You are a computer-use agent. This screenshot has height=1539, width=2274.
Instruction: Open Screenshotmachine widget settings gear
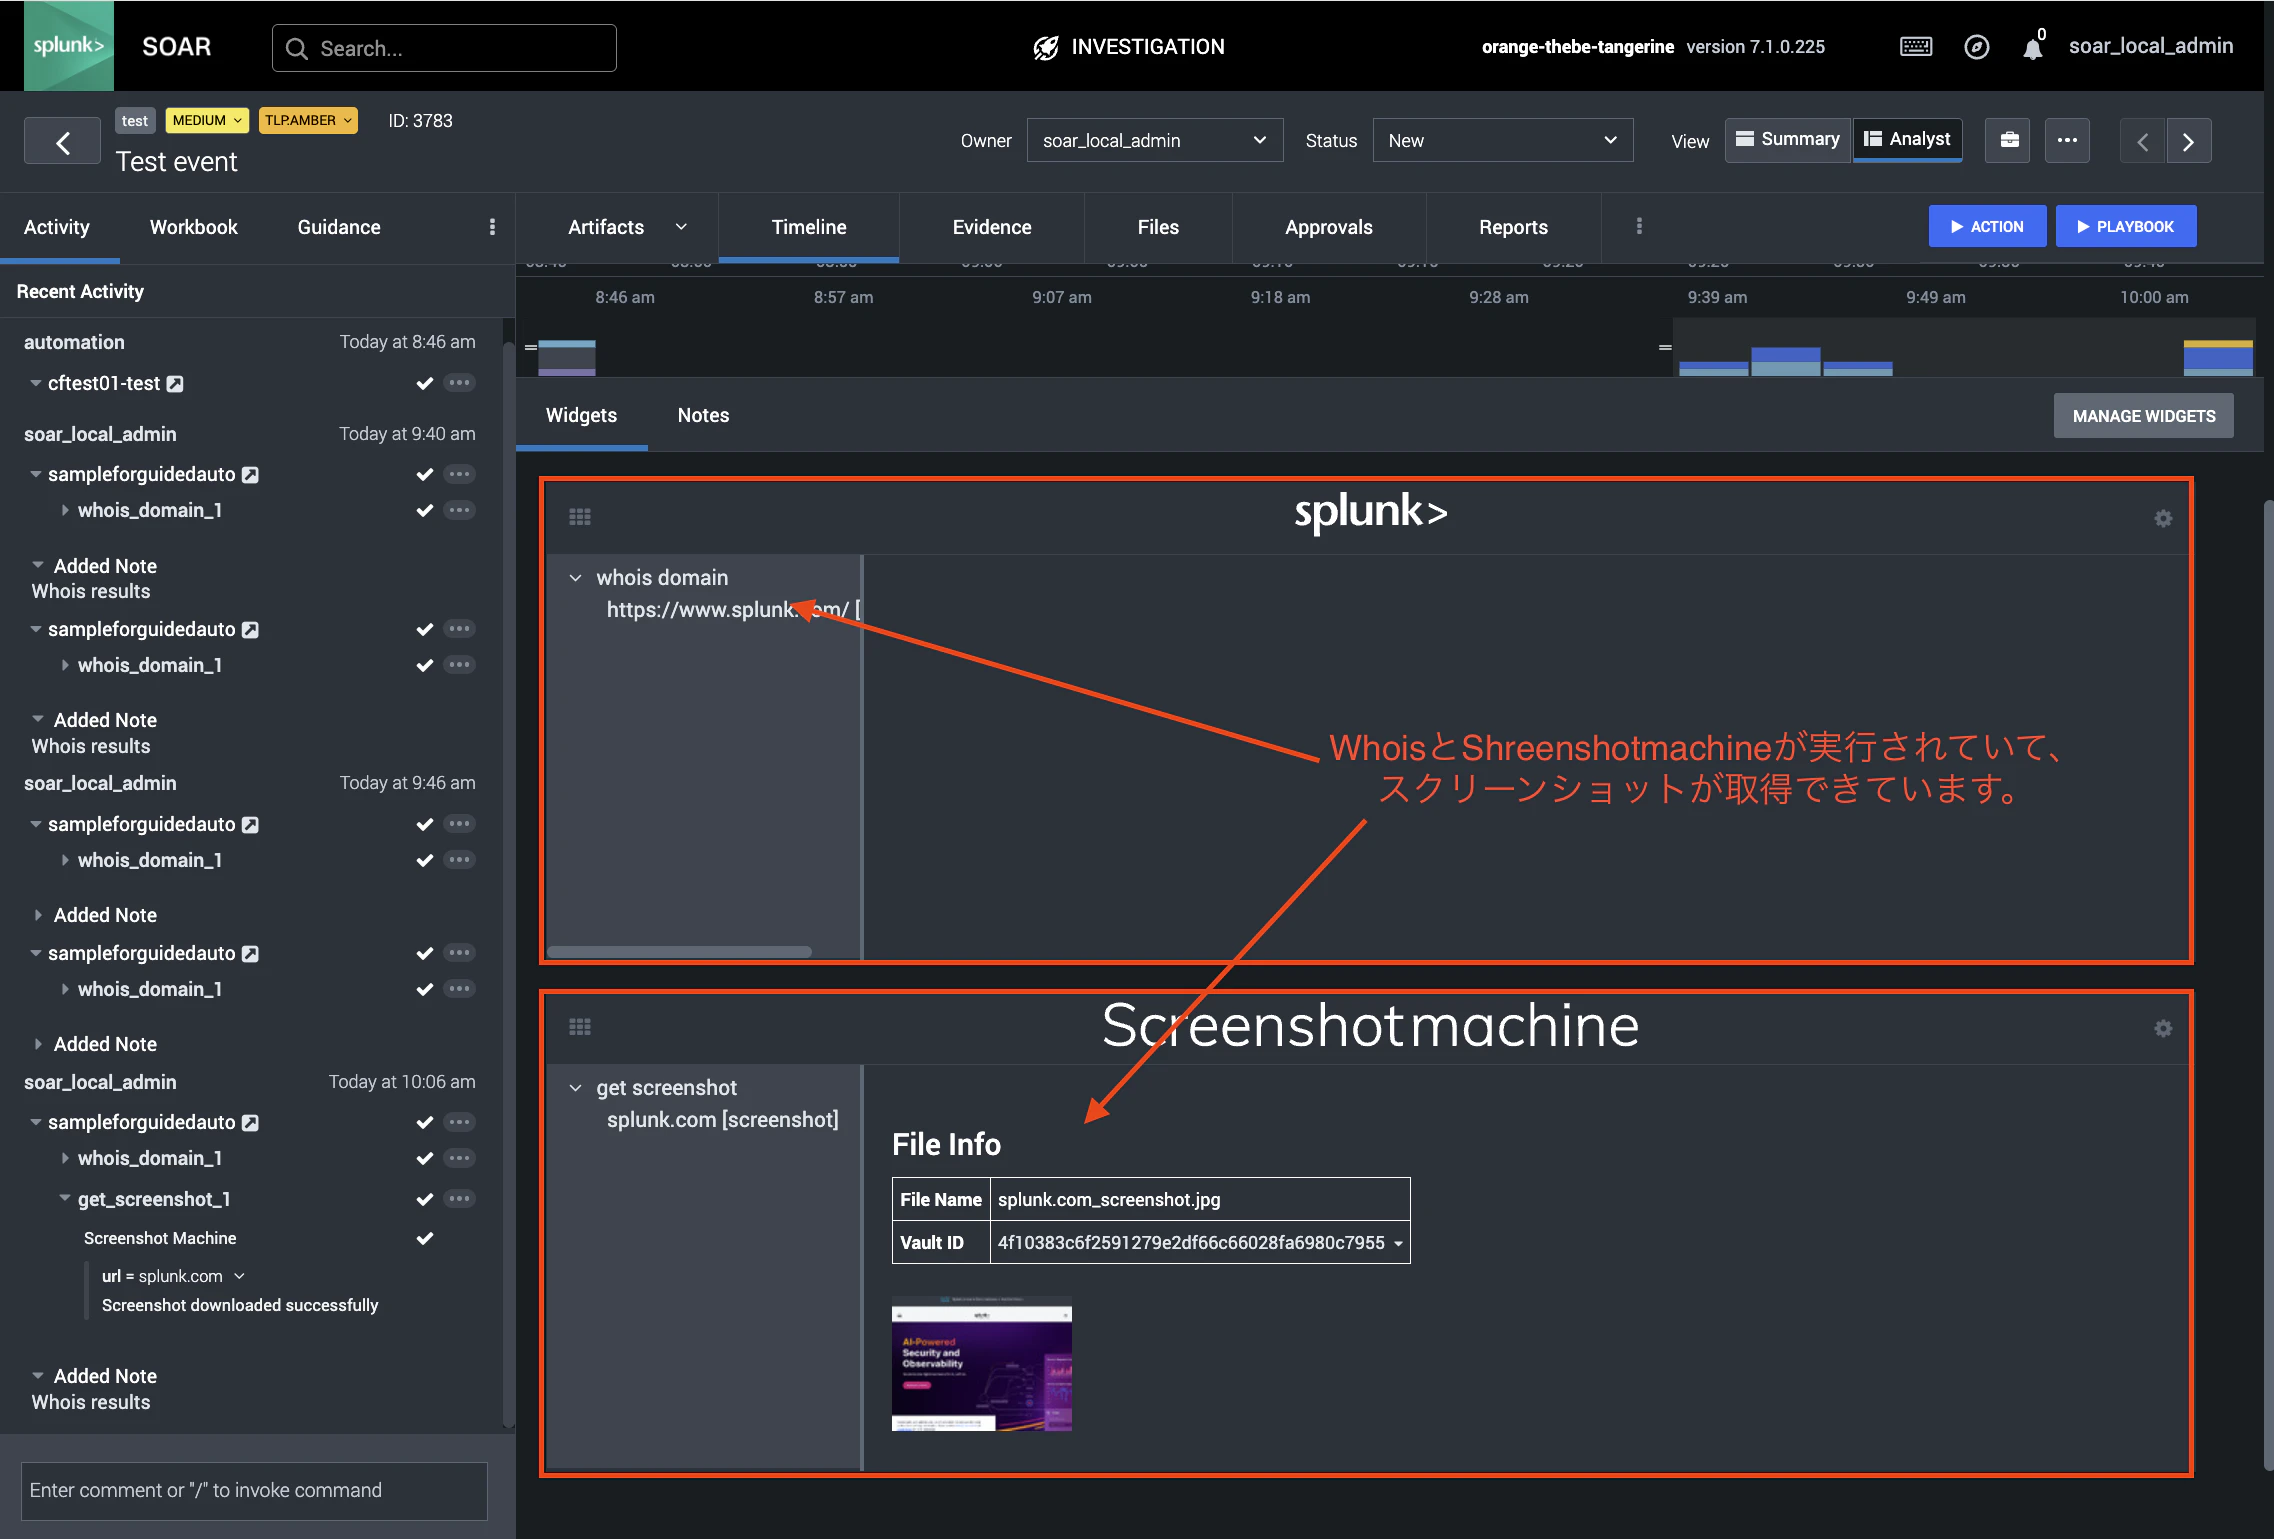pos(2163,1028)
